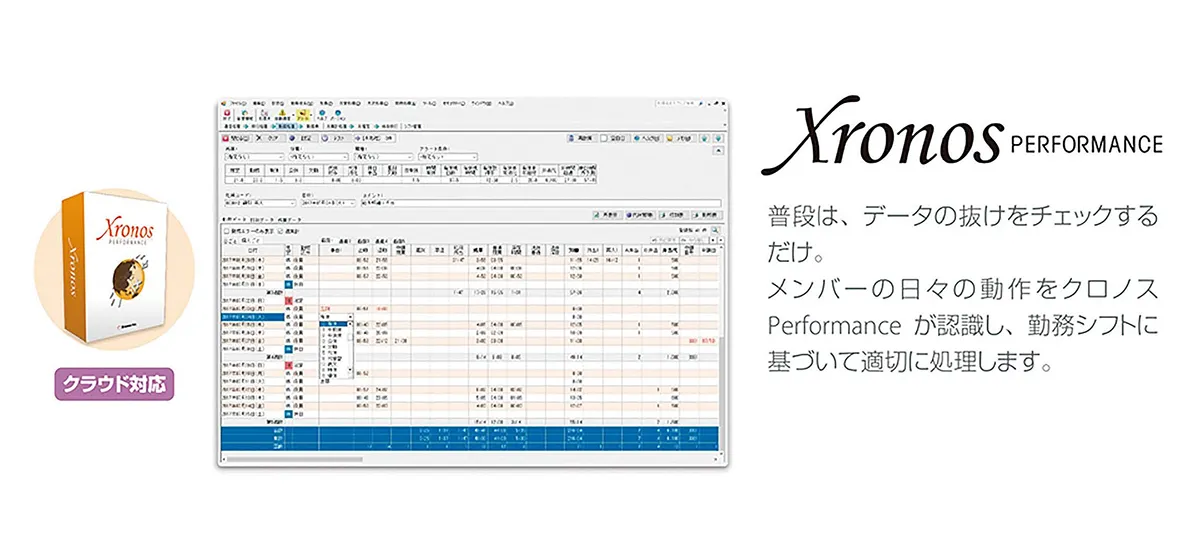Click the button with the red square icon

pos(236,139)
